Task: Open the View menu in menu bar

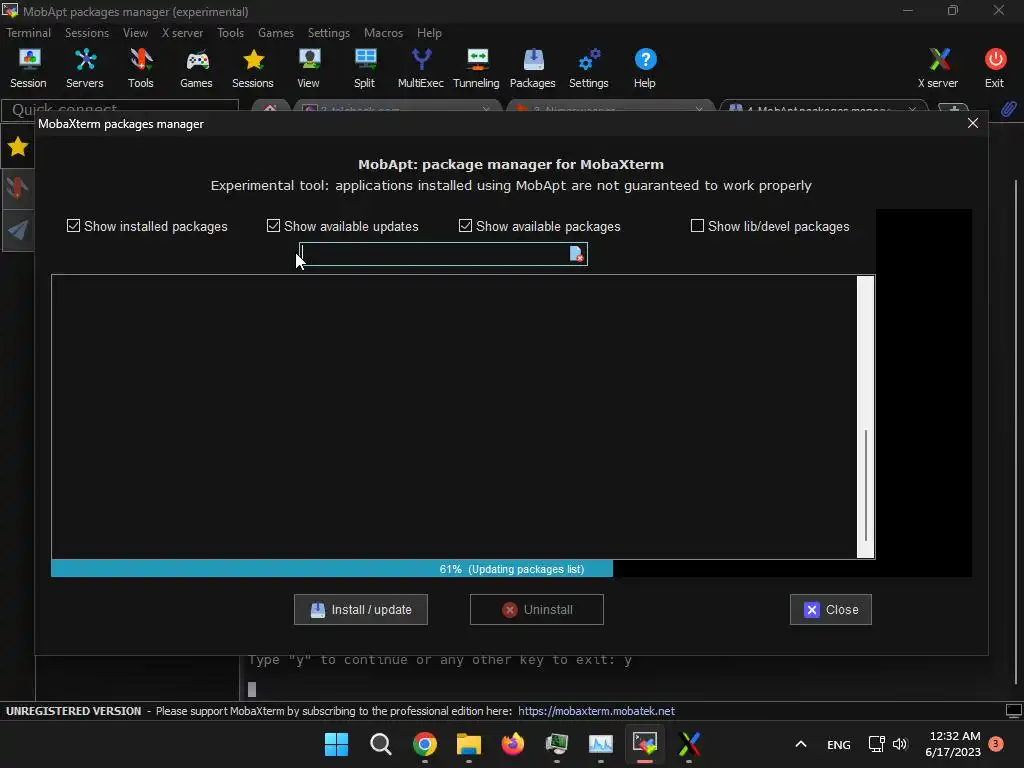Action: [135, 33]
